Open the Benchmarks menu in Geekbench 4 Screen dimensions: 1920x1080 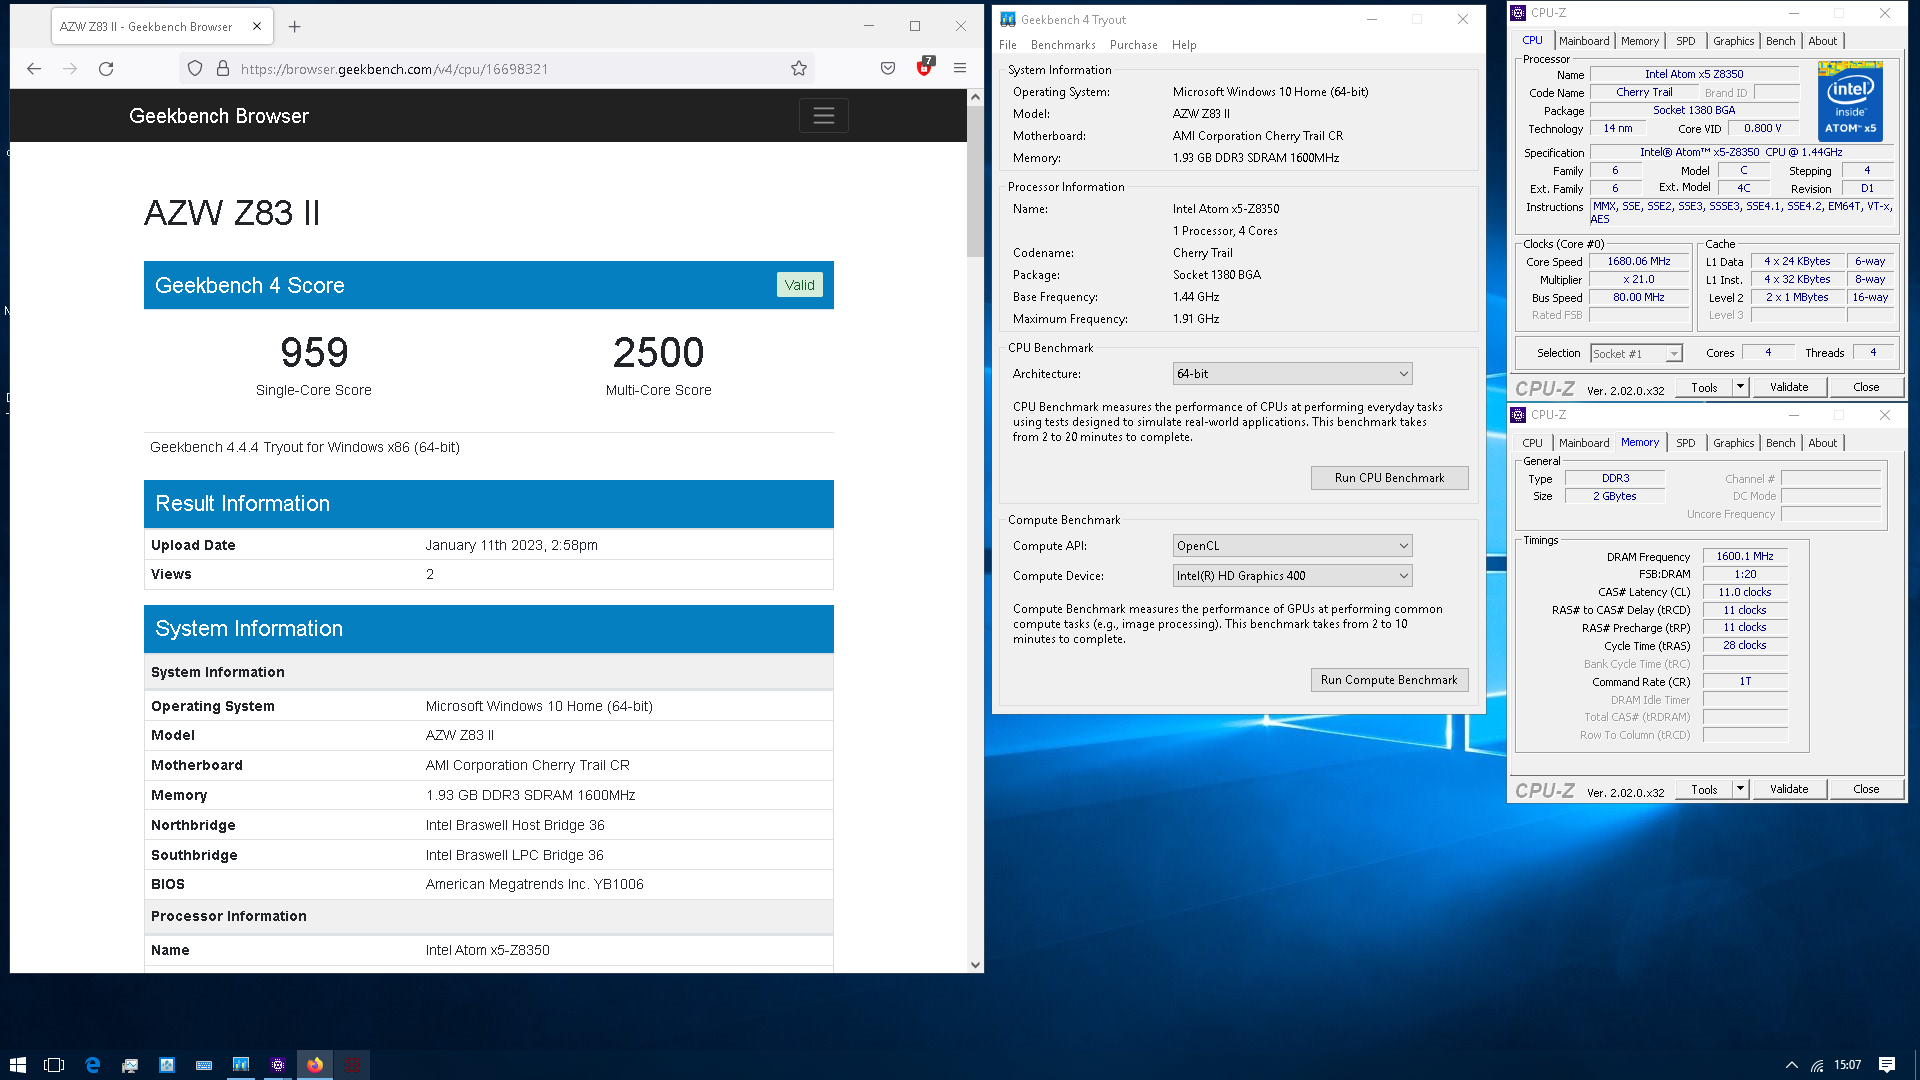tap(1063, 45)
